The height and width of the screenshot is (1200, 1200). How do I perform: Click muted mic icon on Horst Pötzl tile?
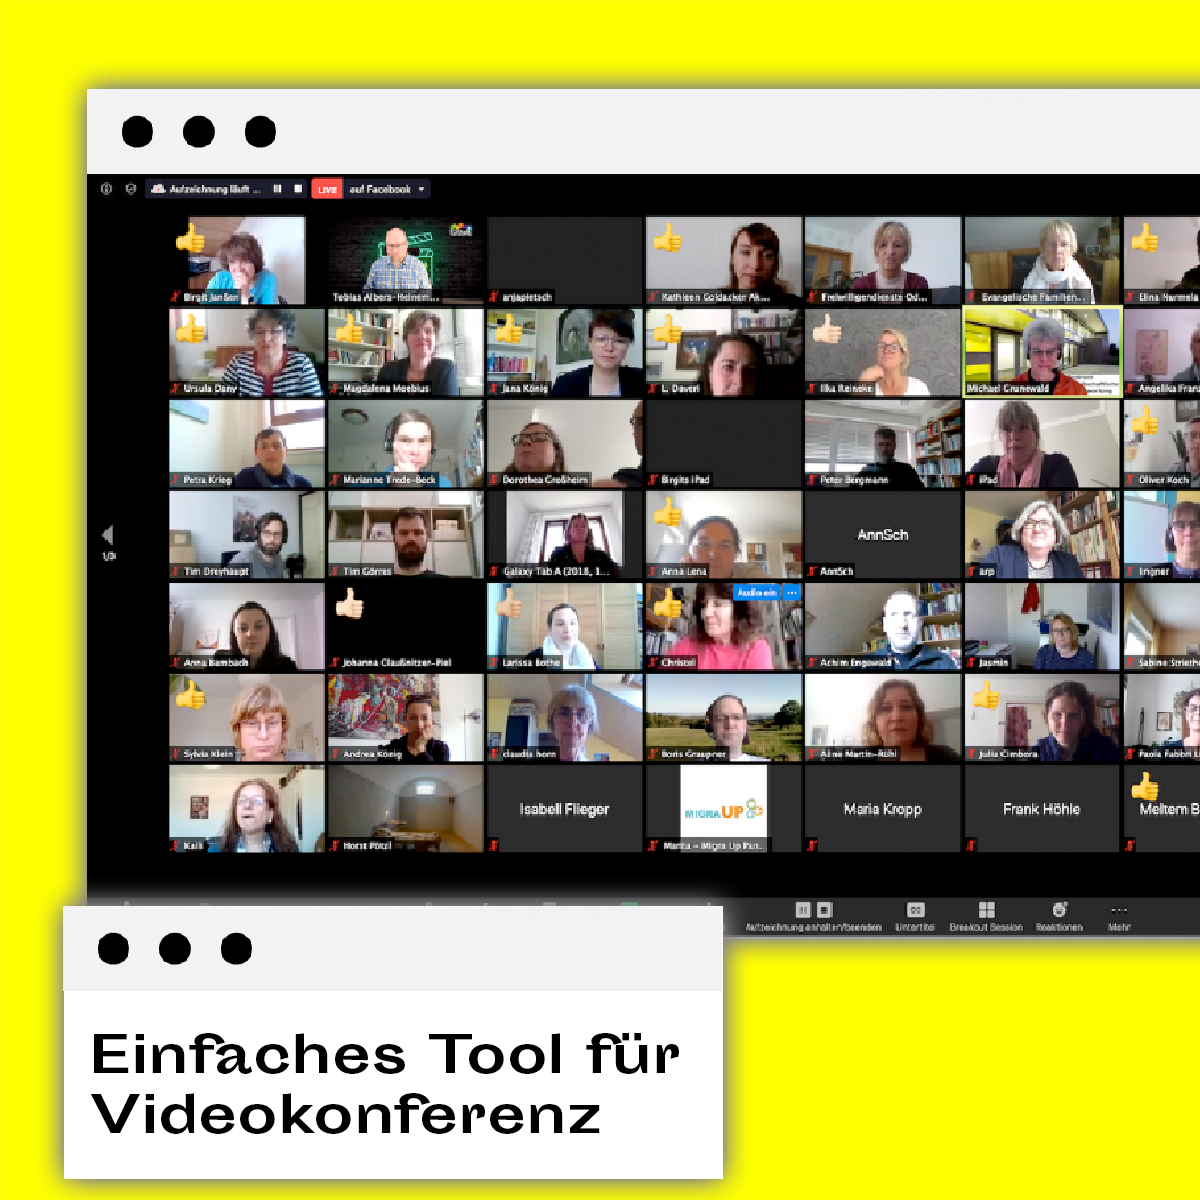coord(335,846)
